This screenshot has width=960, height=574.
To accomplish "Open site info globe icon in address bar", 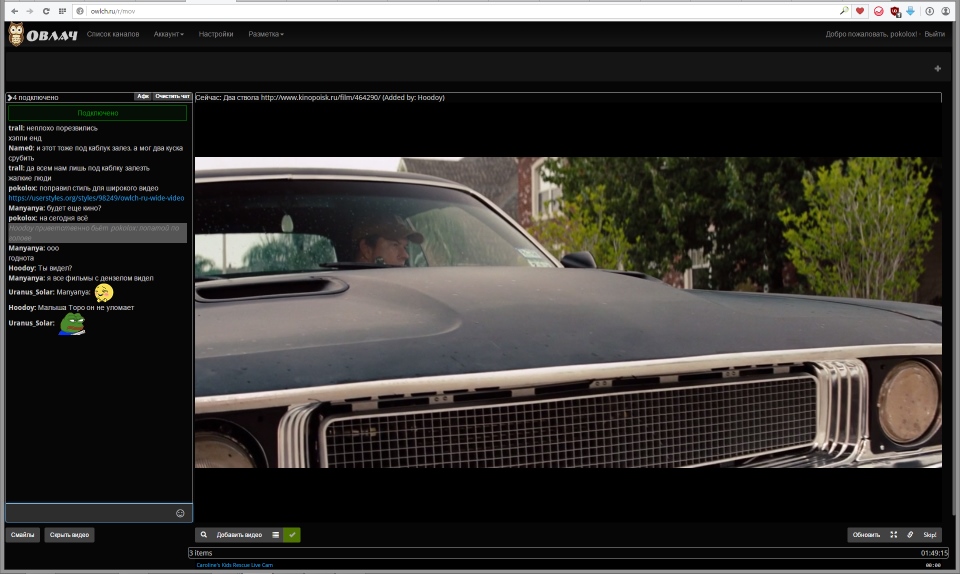I will 80,11.
